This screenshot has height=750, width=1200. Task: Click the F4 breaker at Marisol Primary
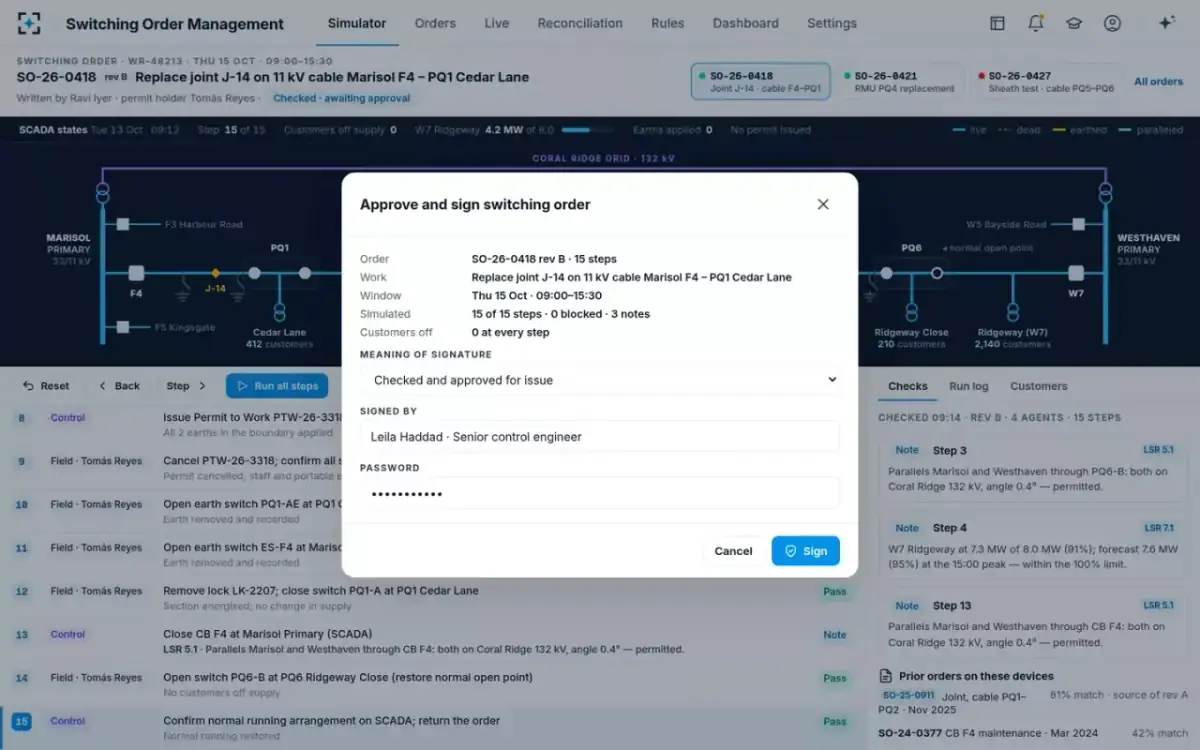click(136, 273)
